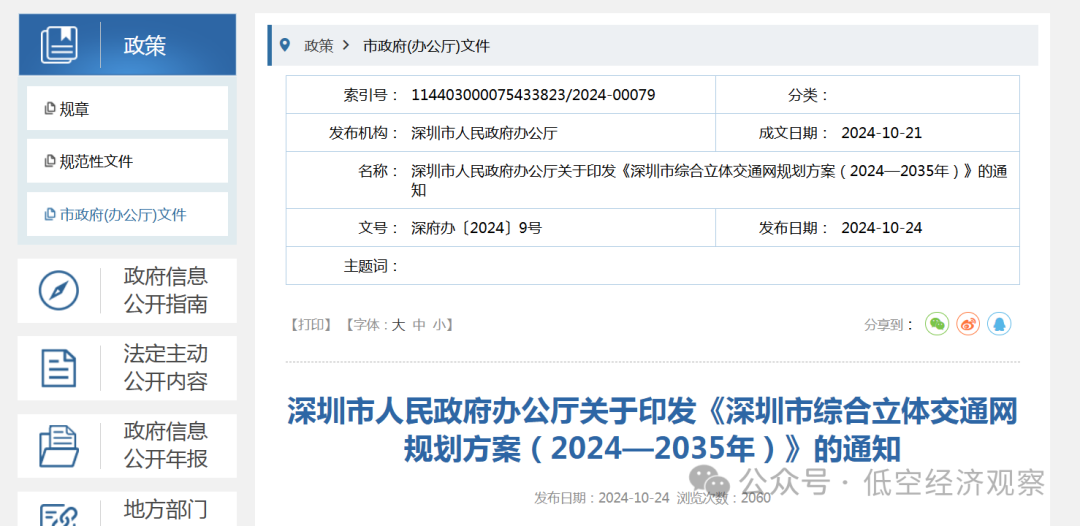Click the small page icon beside 规范性文件
1080x526 pixels.
click(50, 161)
